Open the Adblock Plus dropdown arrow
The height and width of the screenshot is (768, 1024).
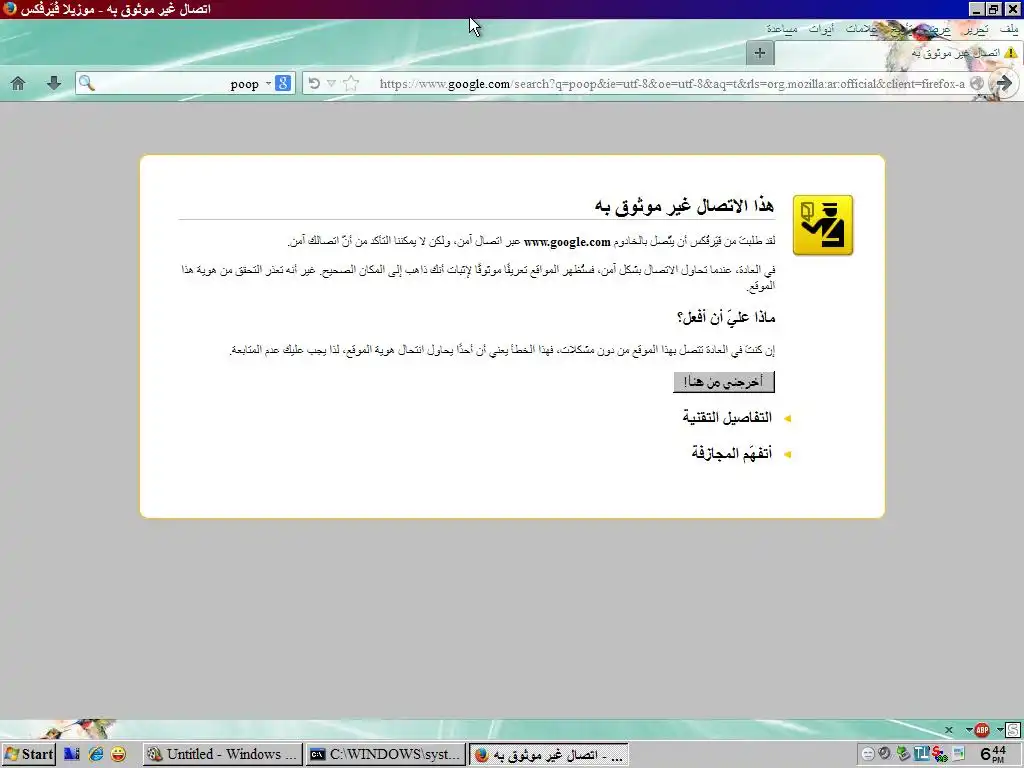click(x=969, y=730)
